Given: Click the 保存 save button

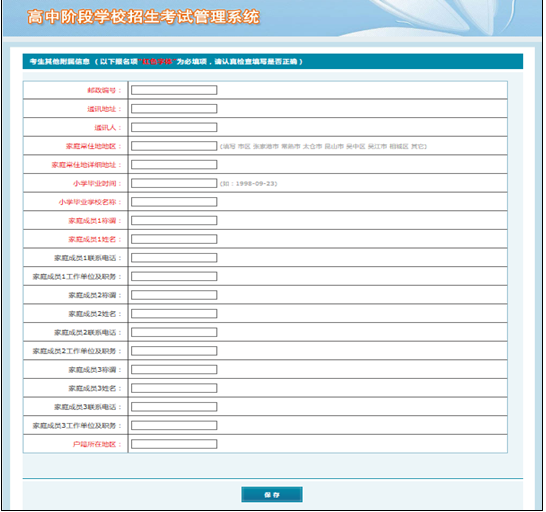Looking at the screenshot, I should click(272, 495).
